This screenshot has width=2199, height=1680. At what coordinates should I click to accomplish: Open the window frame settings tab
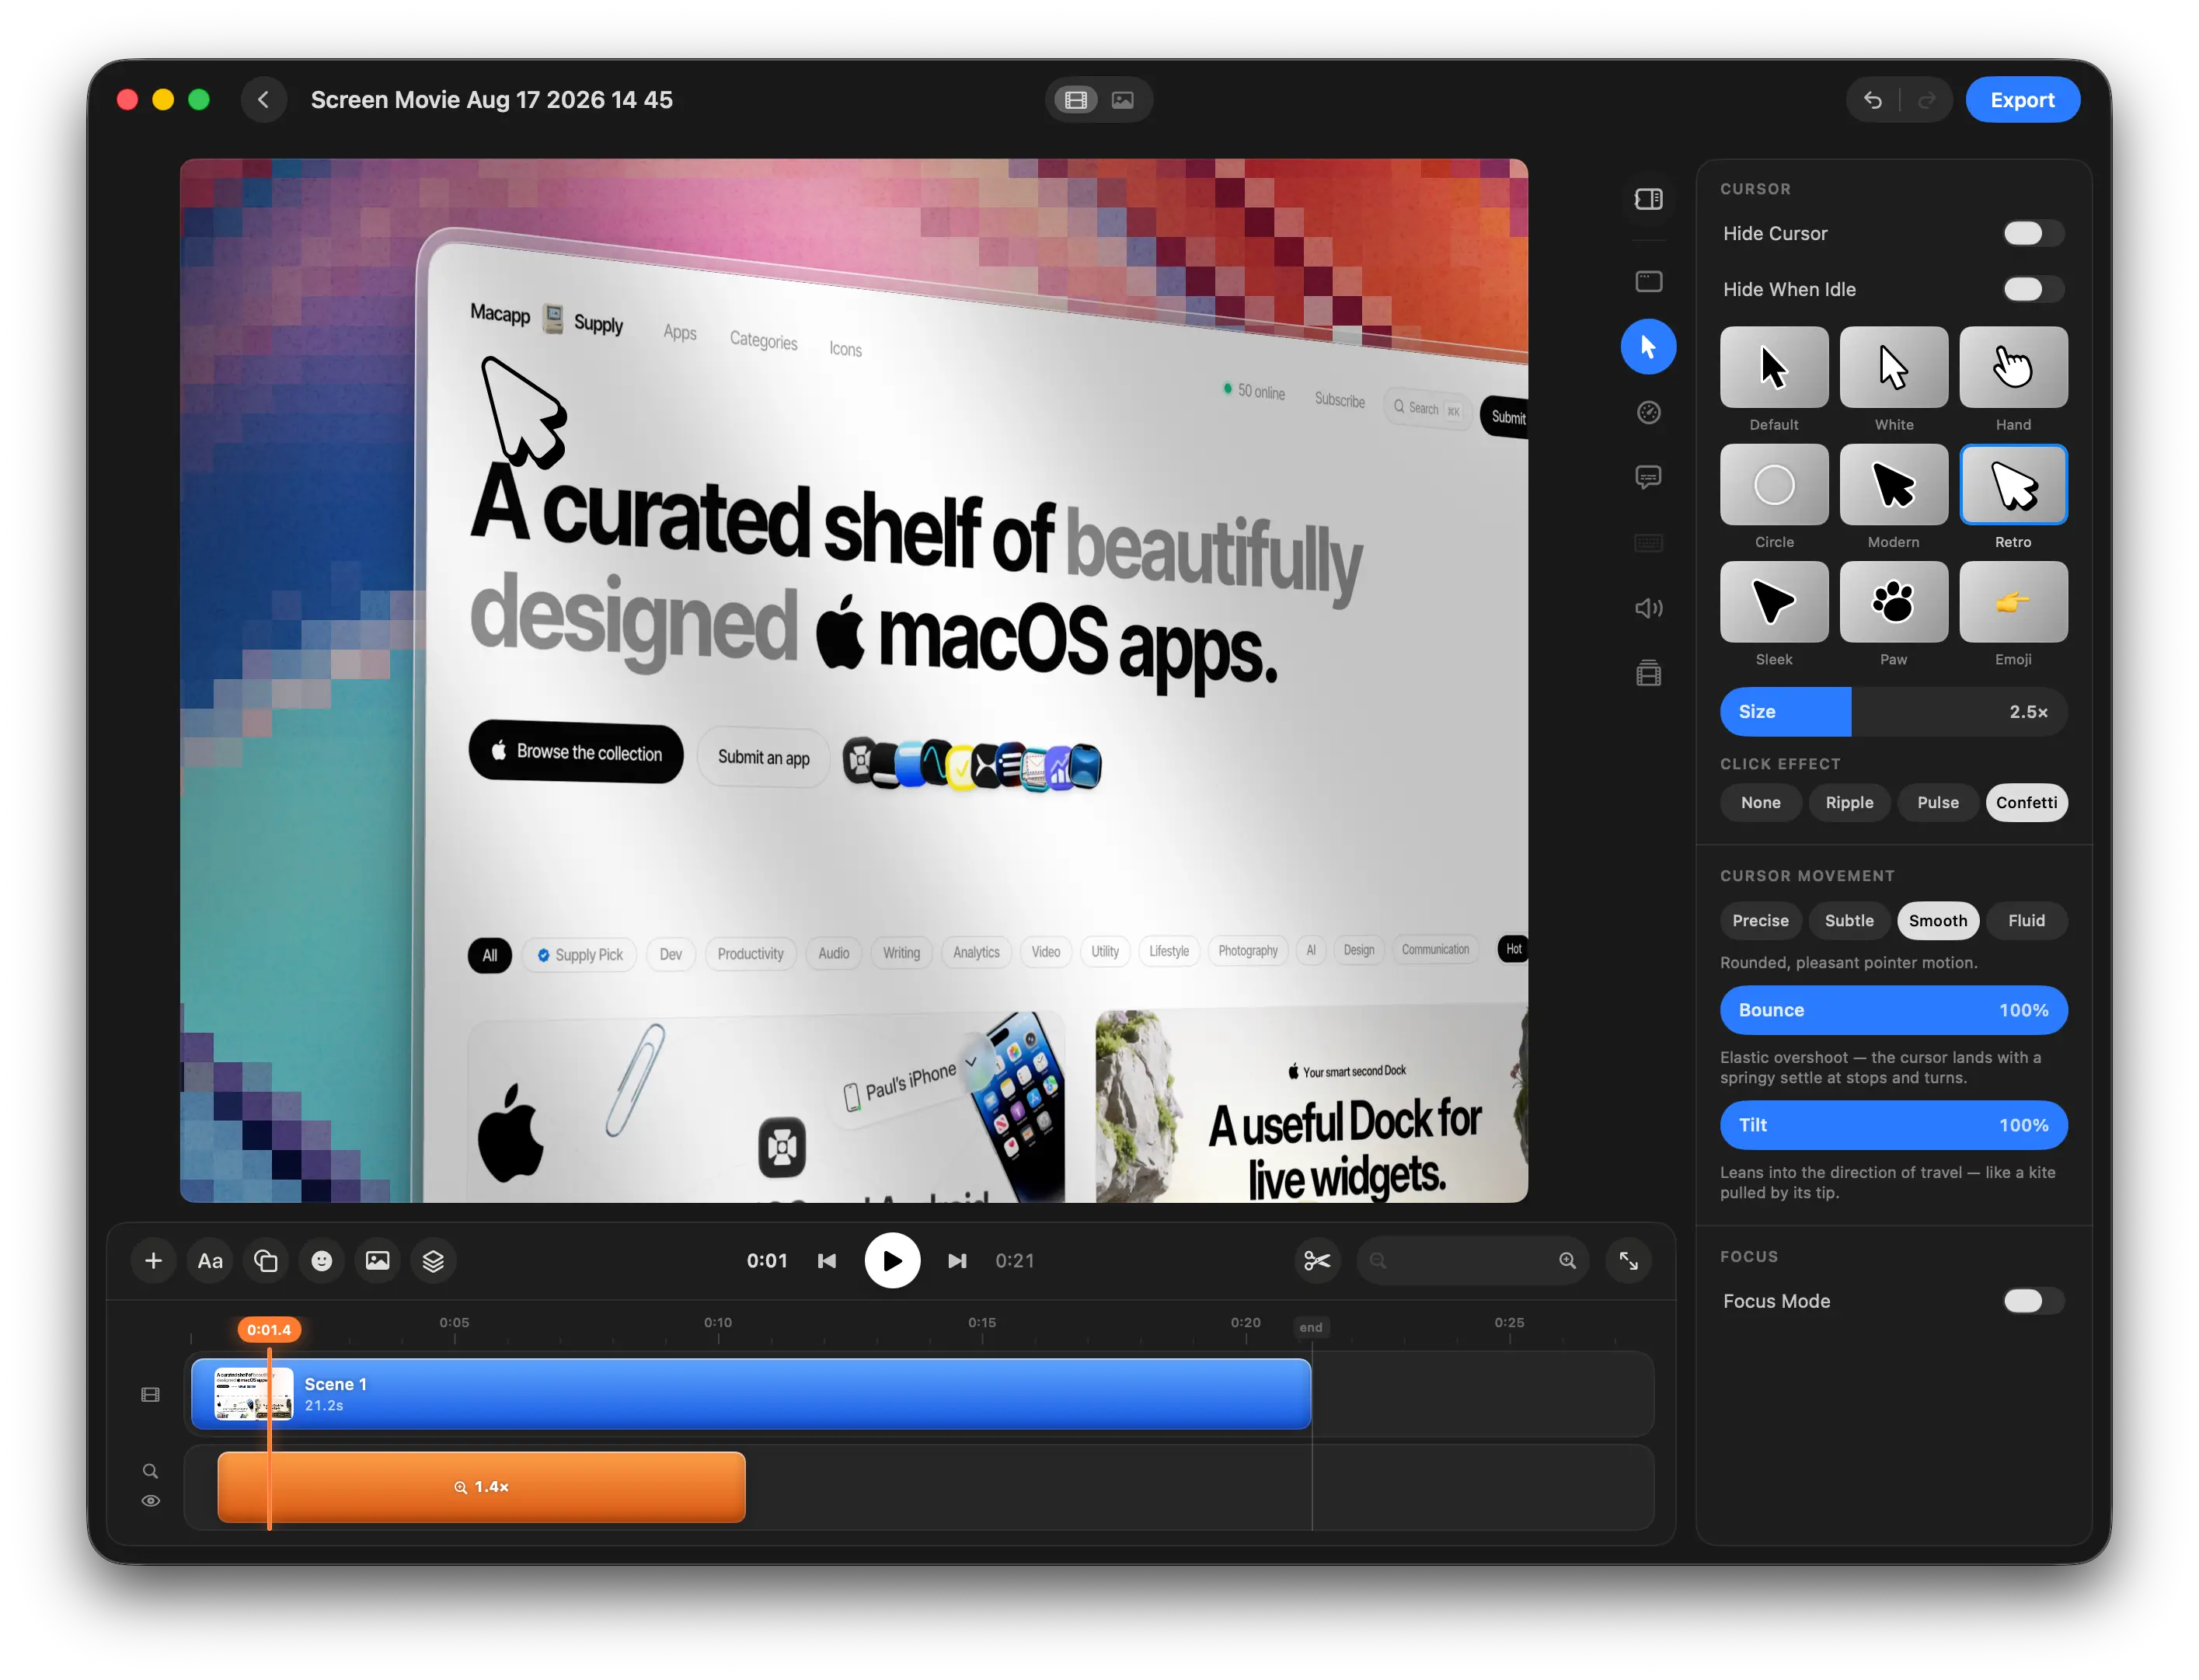1649,282
